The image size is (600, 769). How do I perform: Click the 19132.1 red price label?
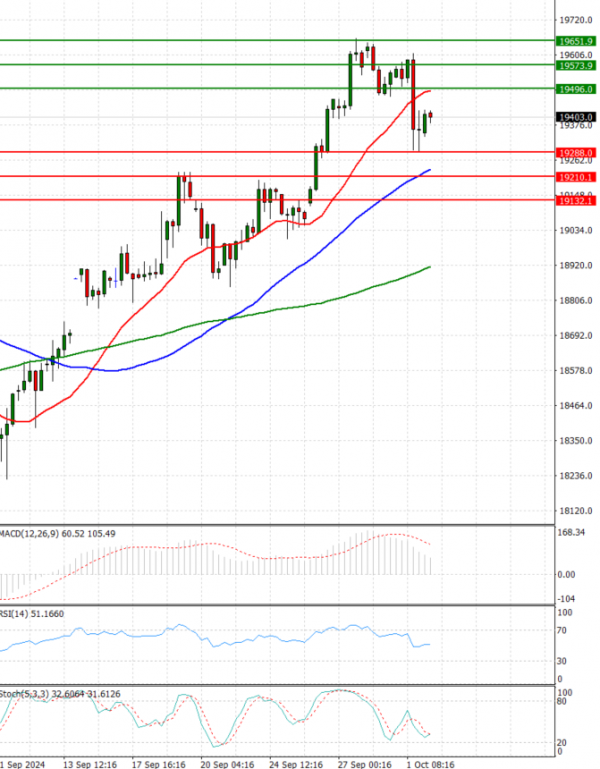(x=575, y=201)
